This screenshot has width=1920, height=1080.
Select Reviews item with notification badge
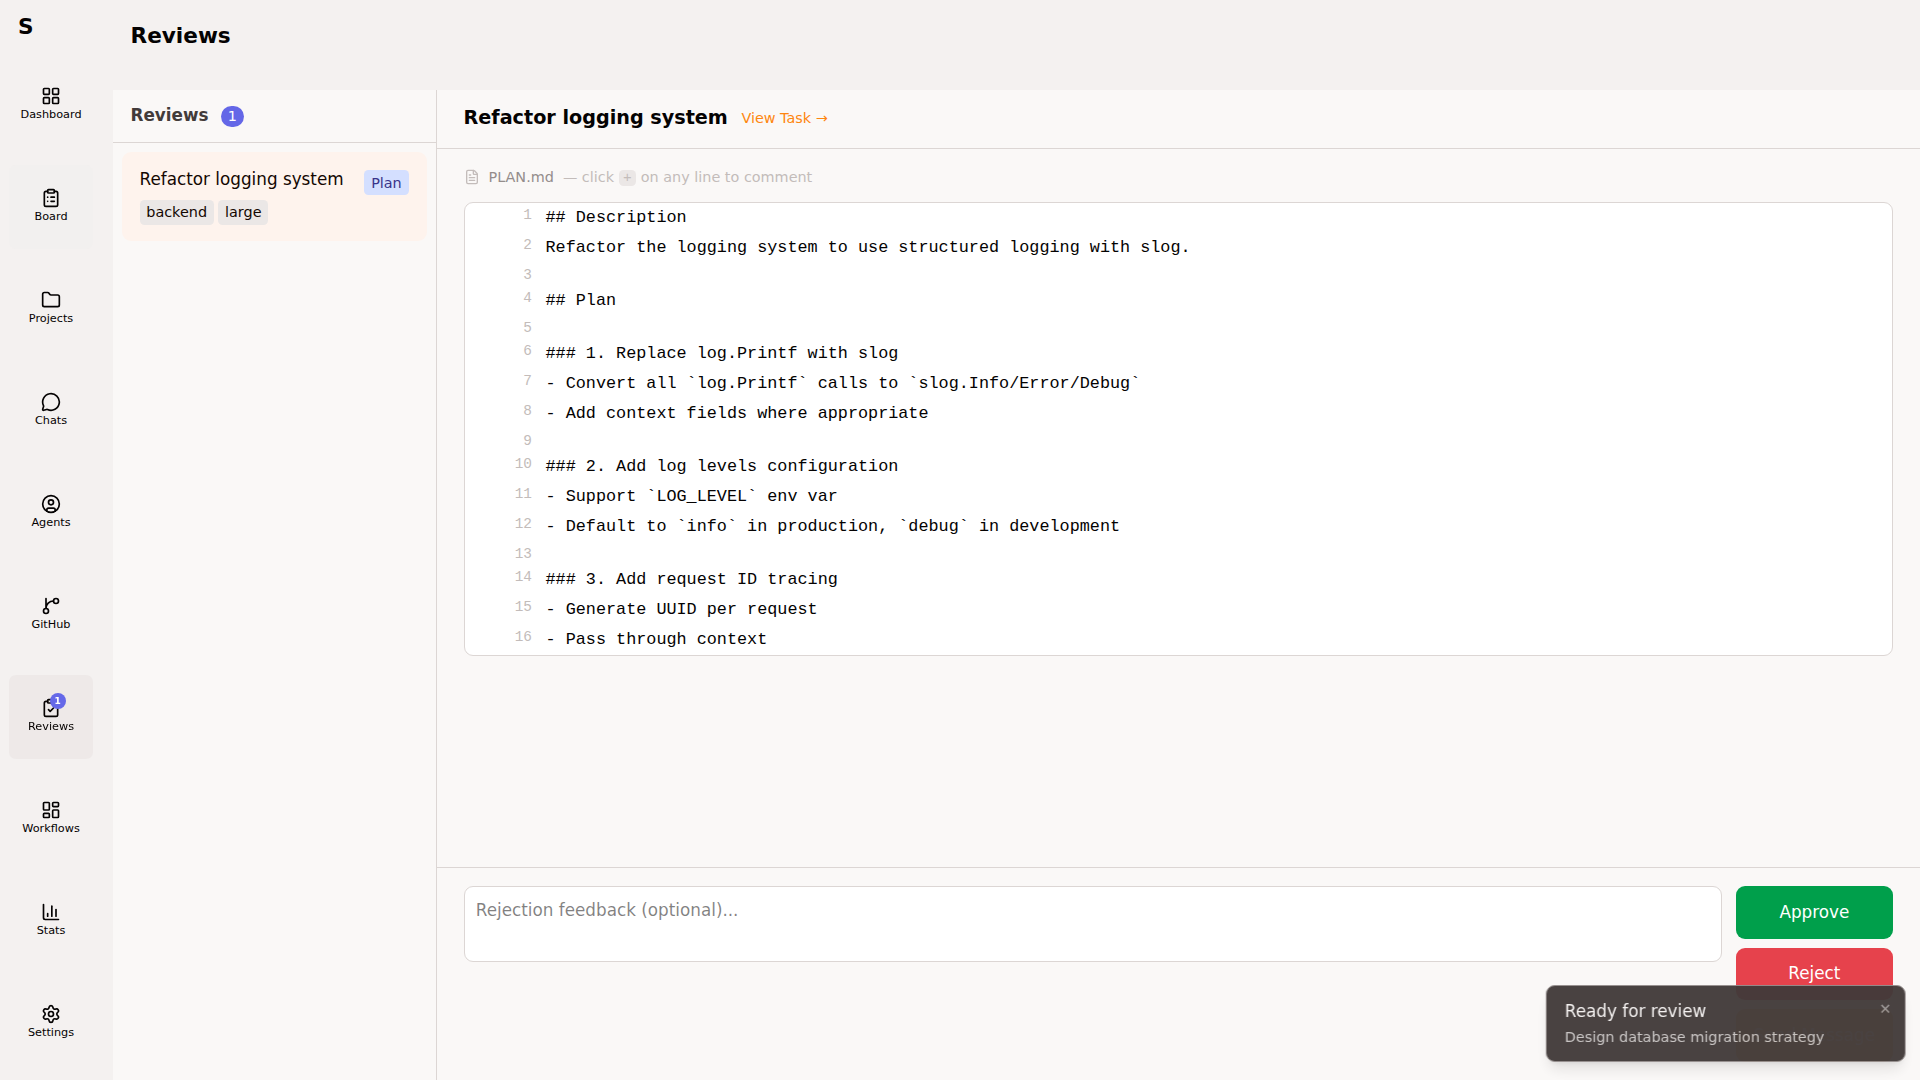(51, 714)
